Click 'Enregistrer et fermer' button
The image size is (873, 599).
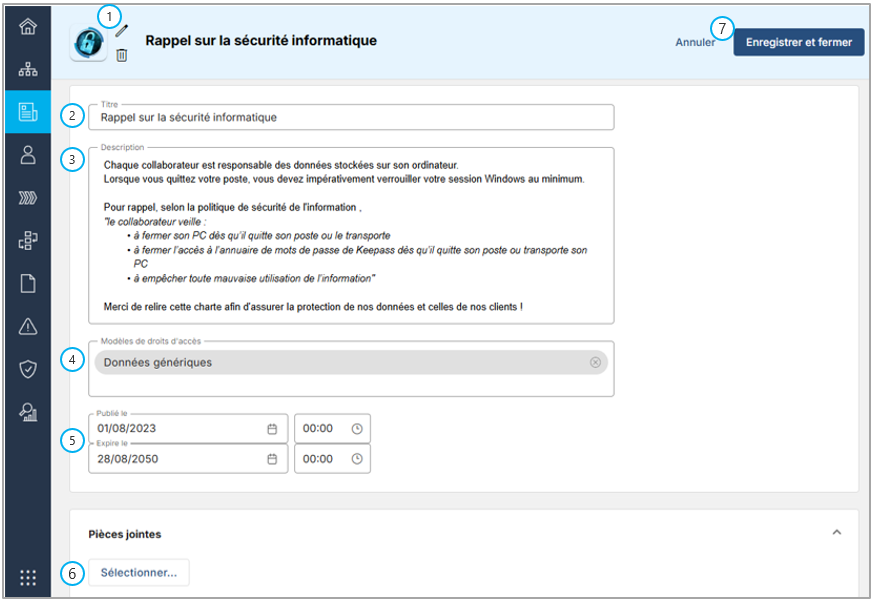pos(799,43)
